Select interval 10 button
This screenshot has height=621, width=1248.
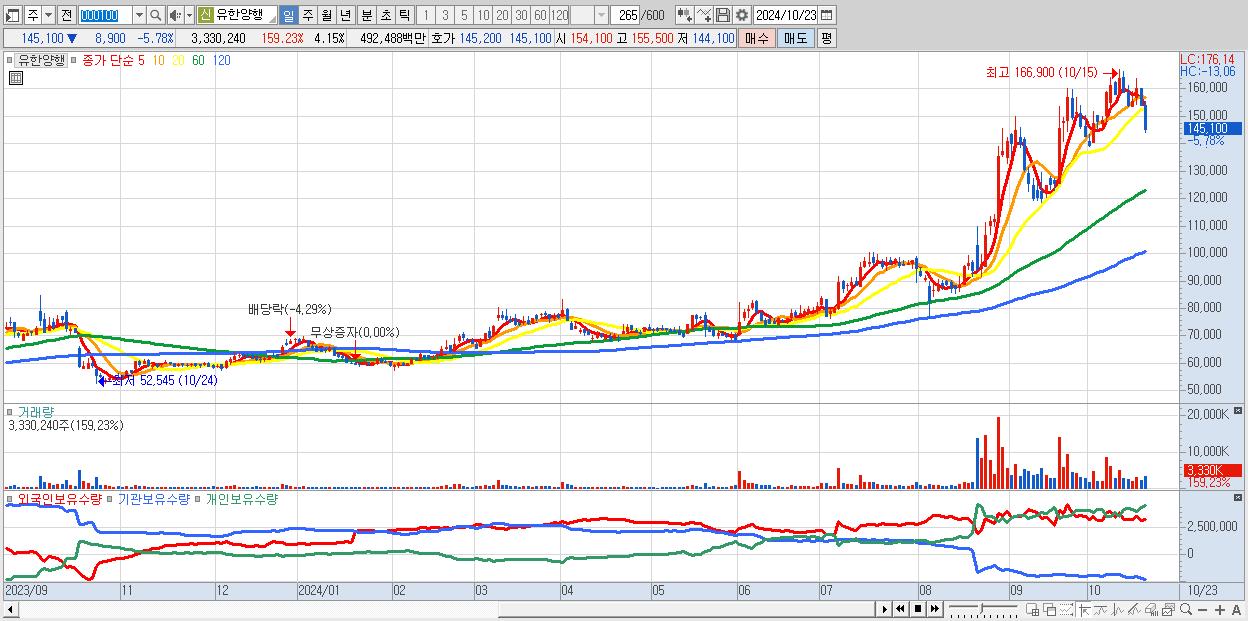(483, 15)
